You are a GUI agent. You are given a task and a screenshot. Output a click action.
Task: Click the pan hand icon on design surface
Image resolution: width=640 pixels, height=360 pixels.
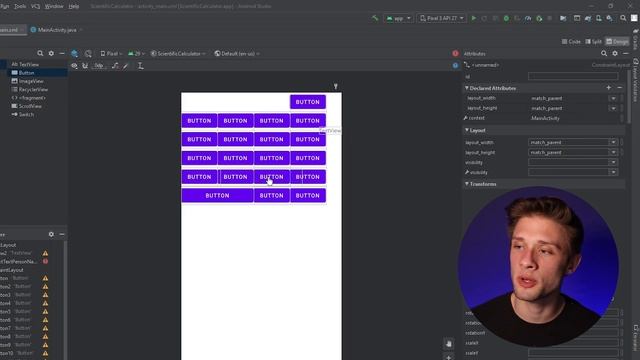coord(449,344)
